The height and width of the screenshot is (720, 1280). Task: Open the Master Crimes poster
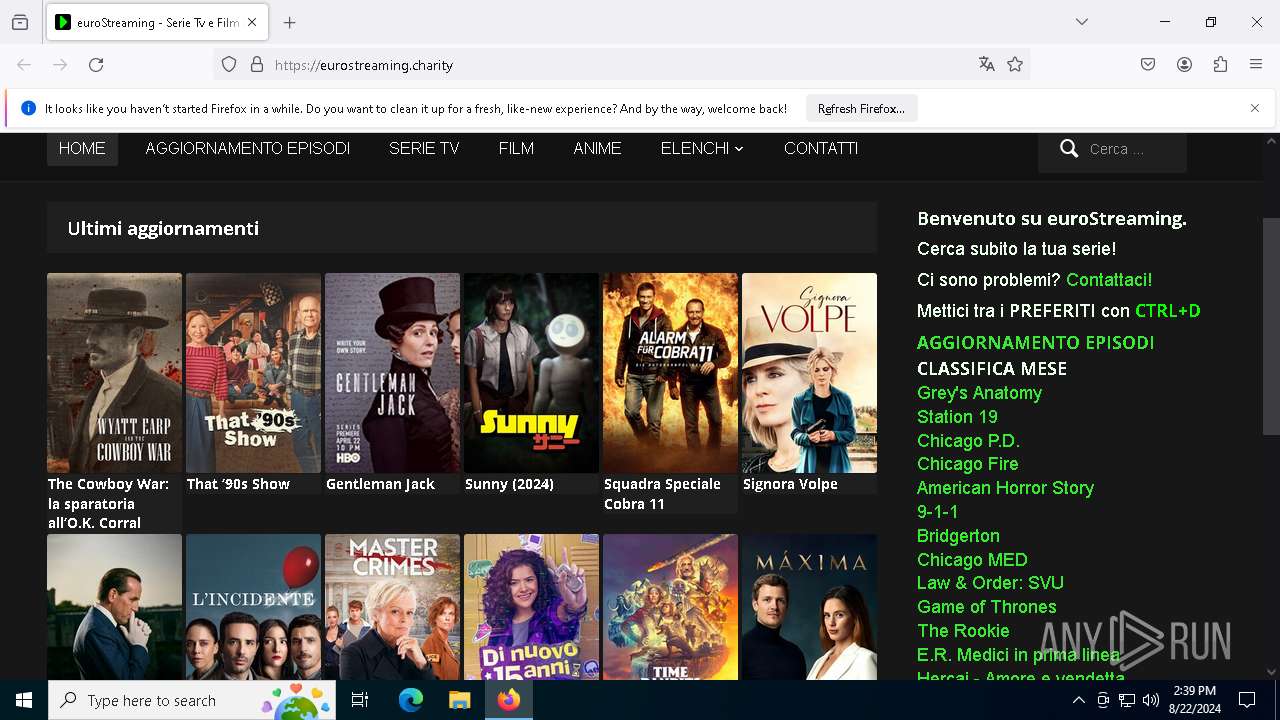click(x=392, y=607)
